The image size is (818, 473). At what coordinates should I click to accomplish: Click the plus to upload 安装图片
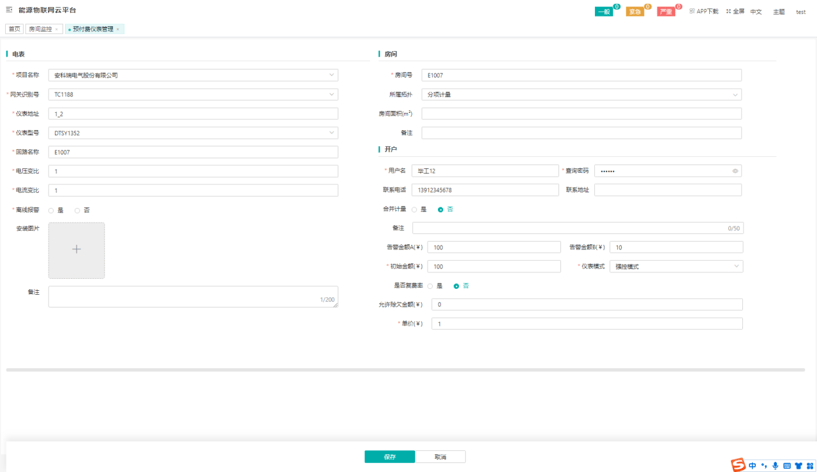pyautogui.click(x=77, y=250)
